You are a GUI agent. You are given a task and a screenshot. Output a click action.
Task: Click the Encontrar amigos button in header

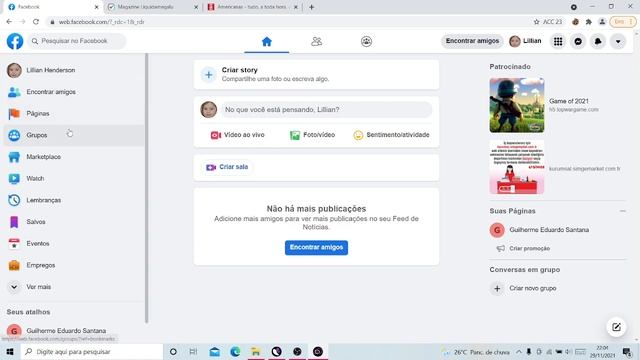[472, 41]
